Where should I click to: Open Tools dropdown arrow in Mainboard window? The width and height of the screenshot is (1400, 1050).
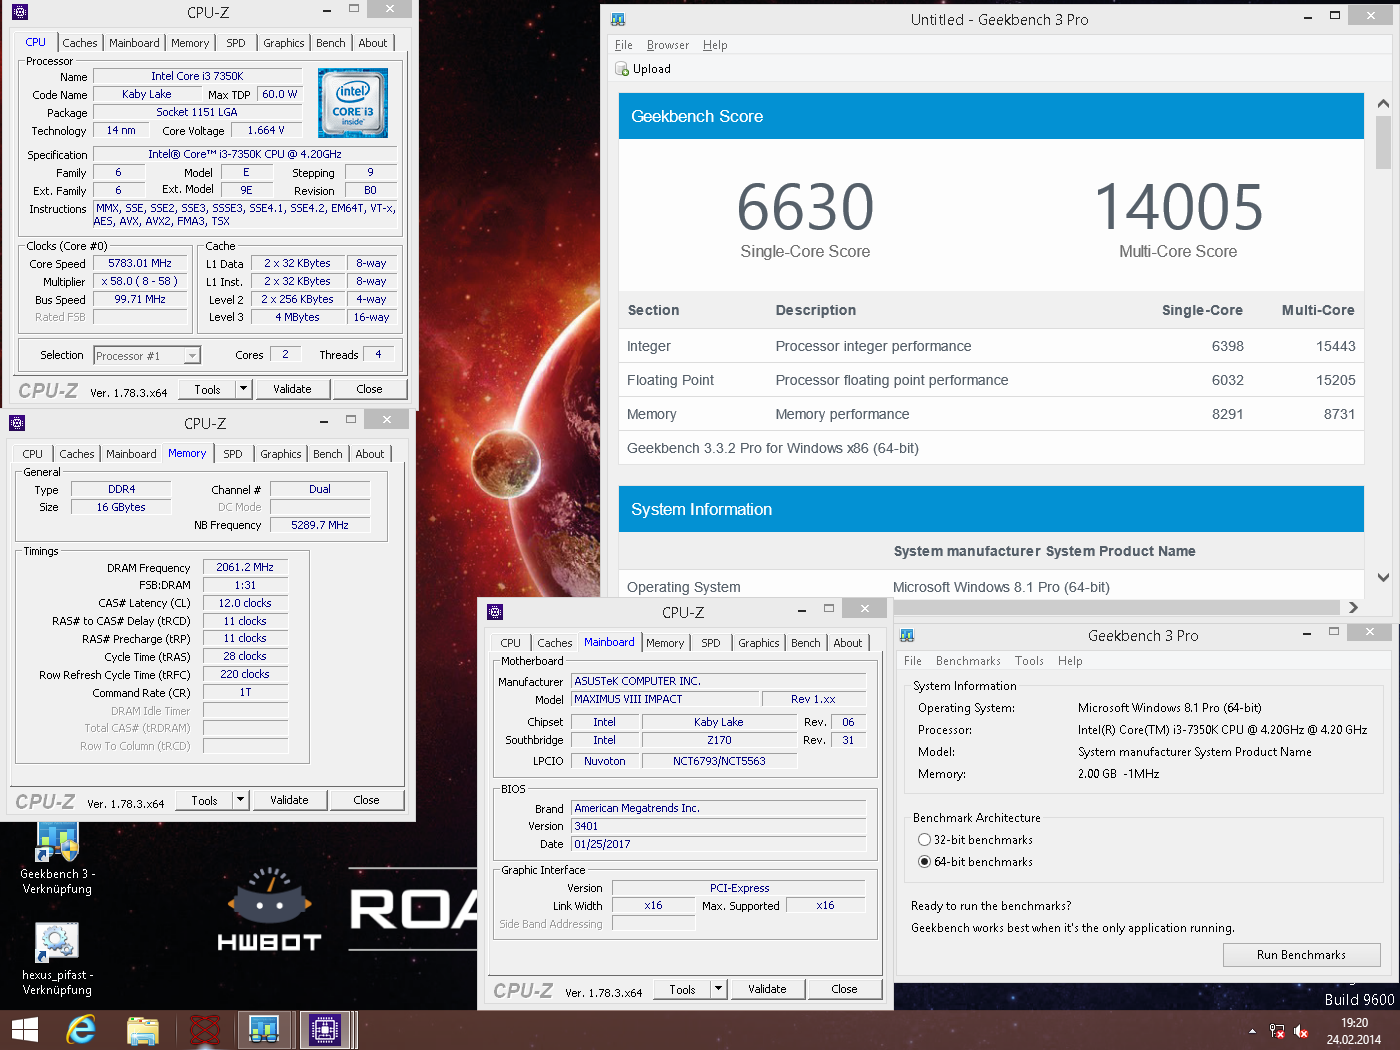[718, 989]
